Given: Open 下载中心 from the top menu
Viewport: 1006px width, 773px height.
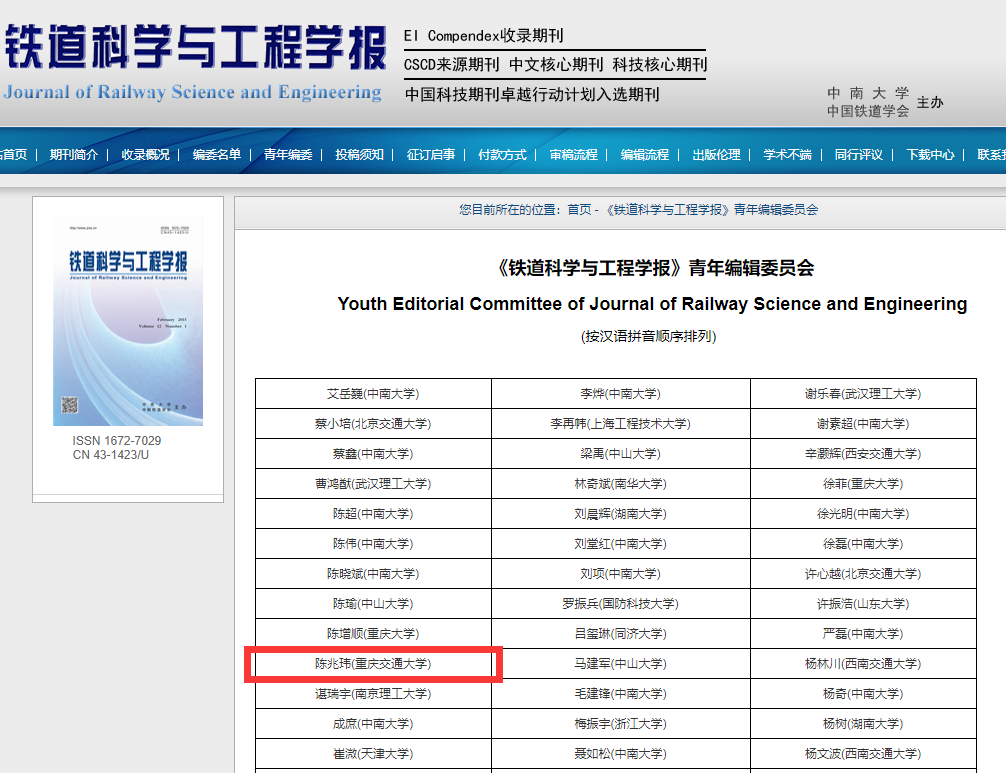Looking at the screenshot, I should tap(930, 155).
